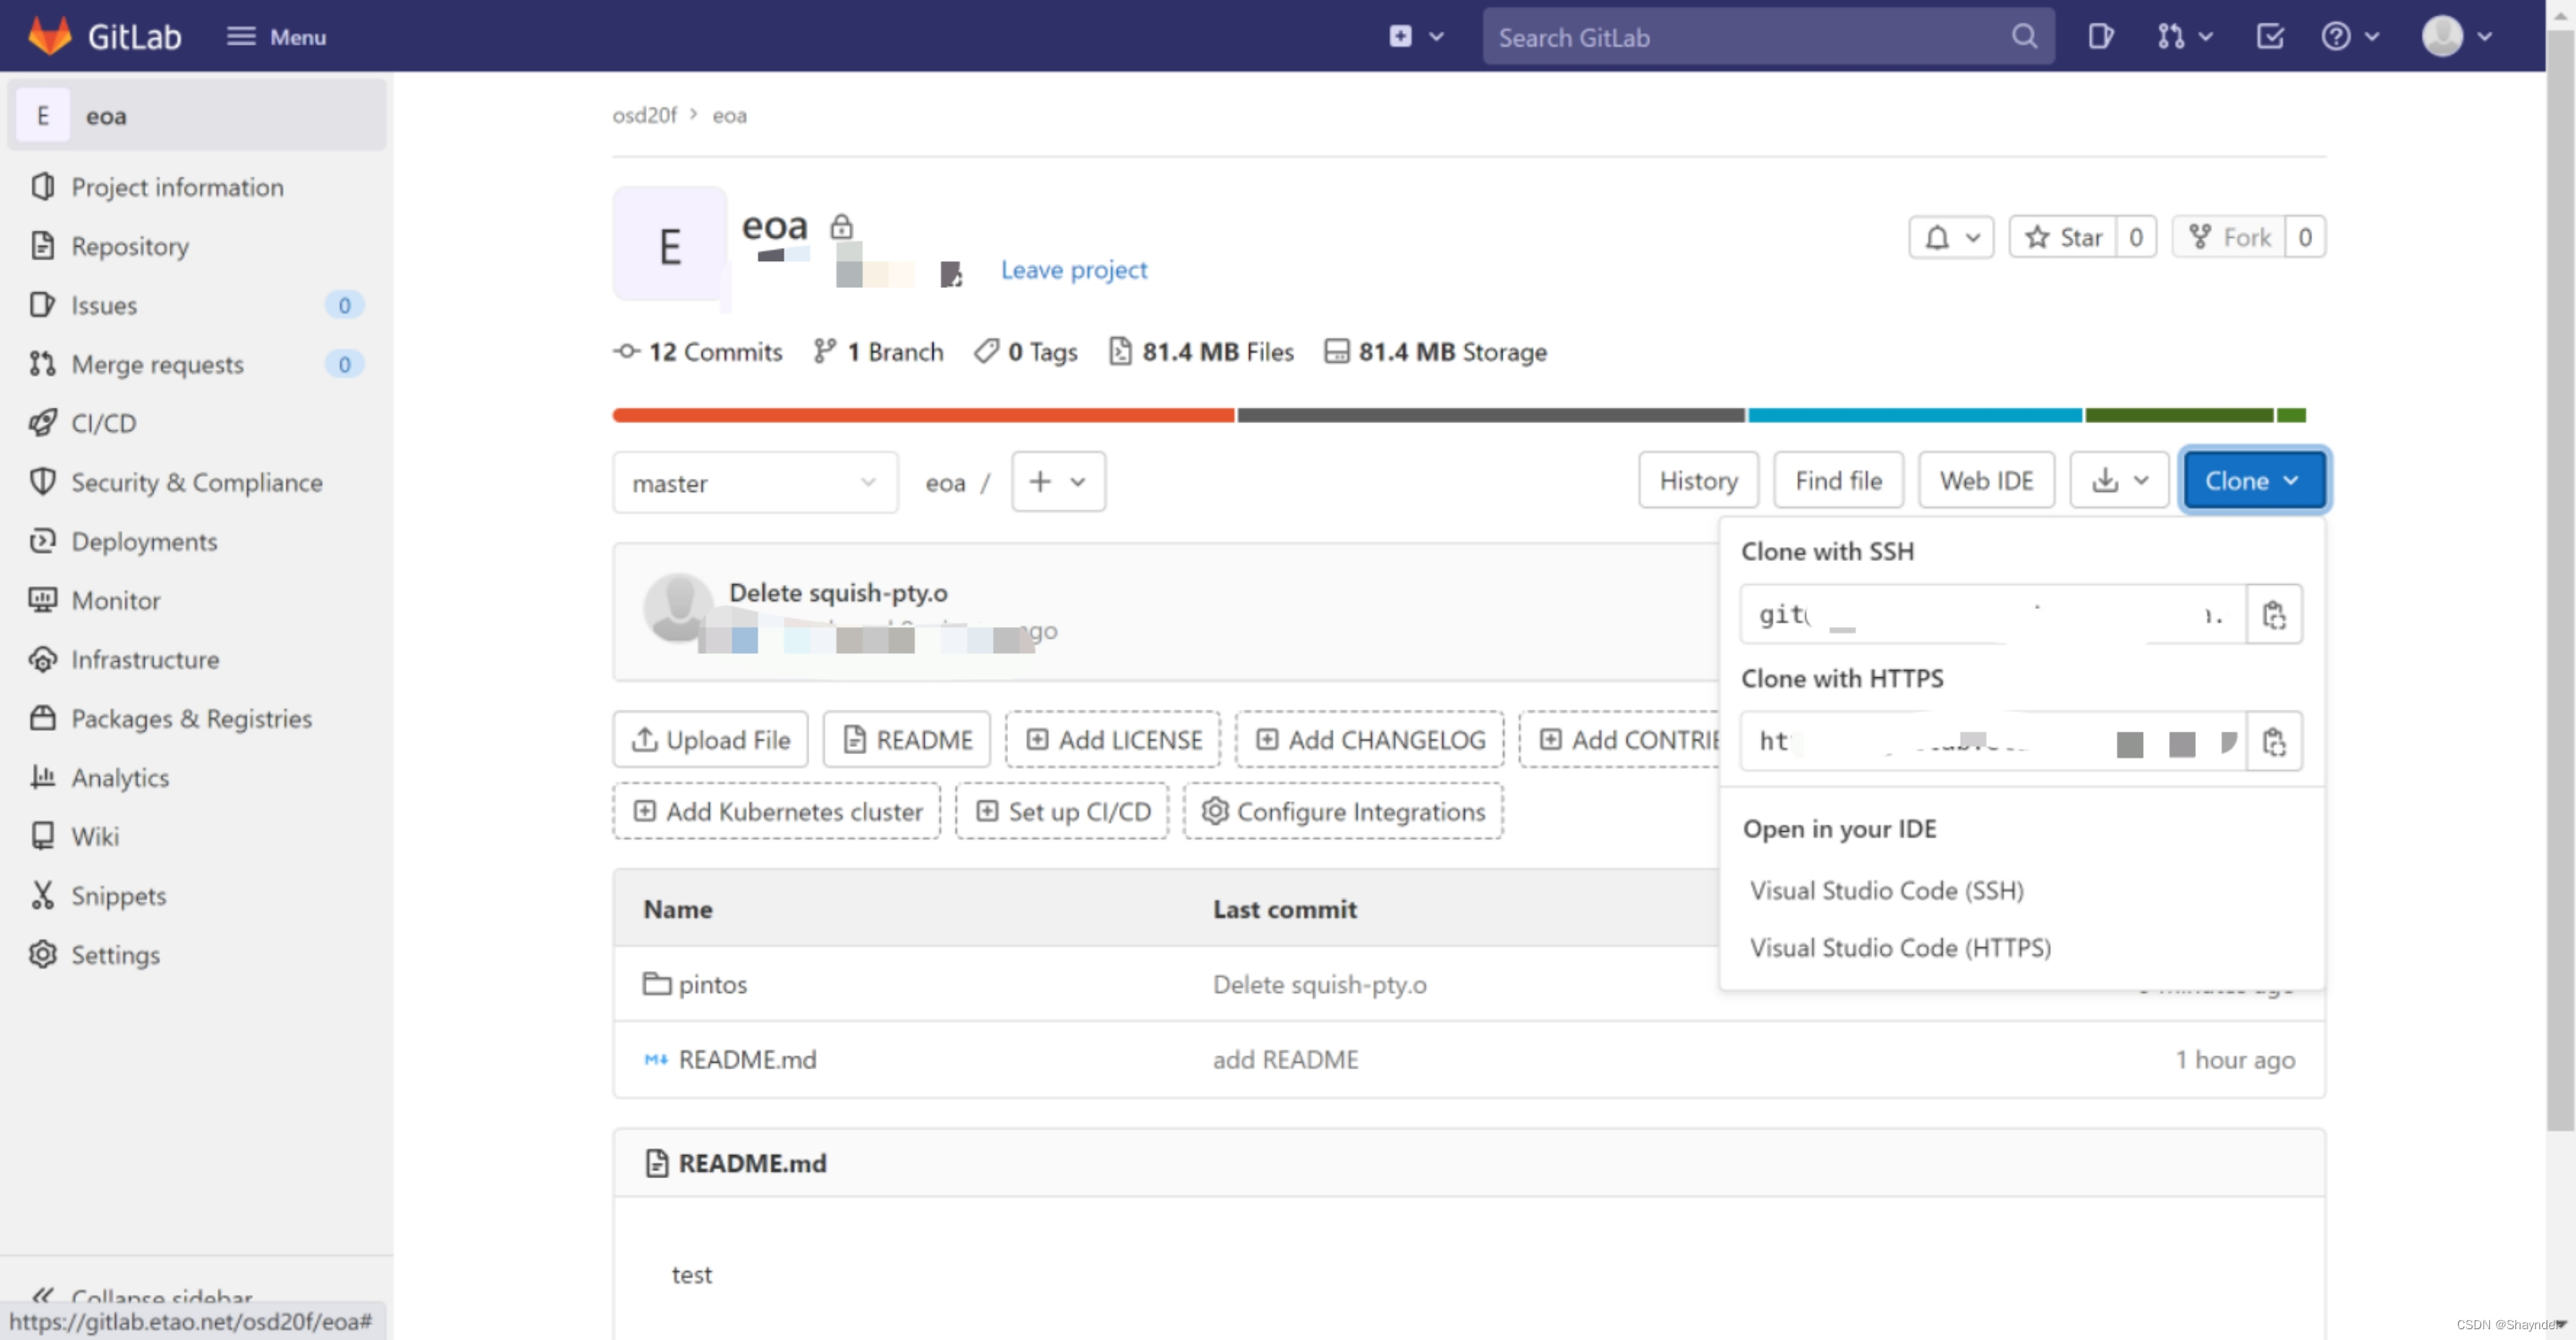Image resolution: width=2576 pixels, height=1340 pixels.
Task: Copy the HTTPS clone URL
Action: 2273,741
